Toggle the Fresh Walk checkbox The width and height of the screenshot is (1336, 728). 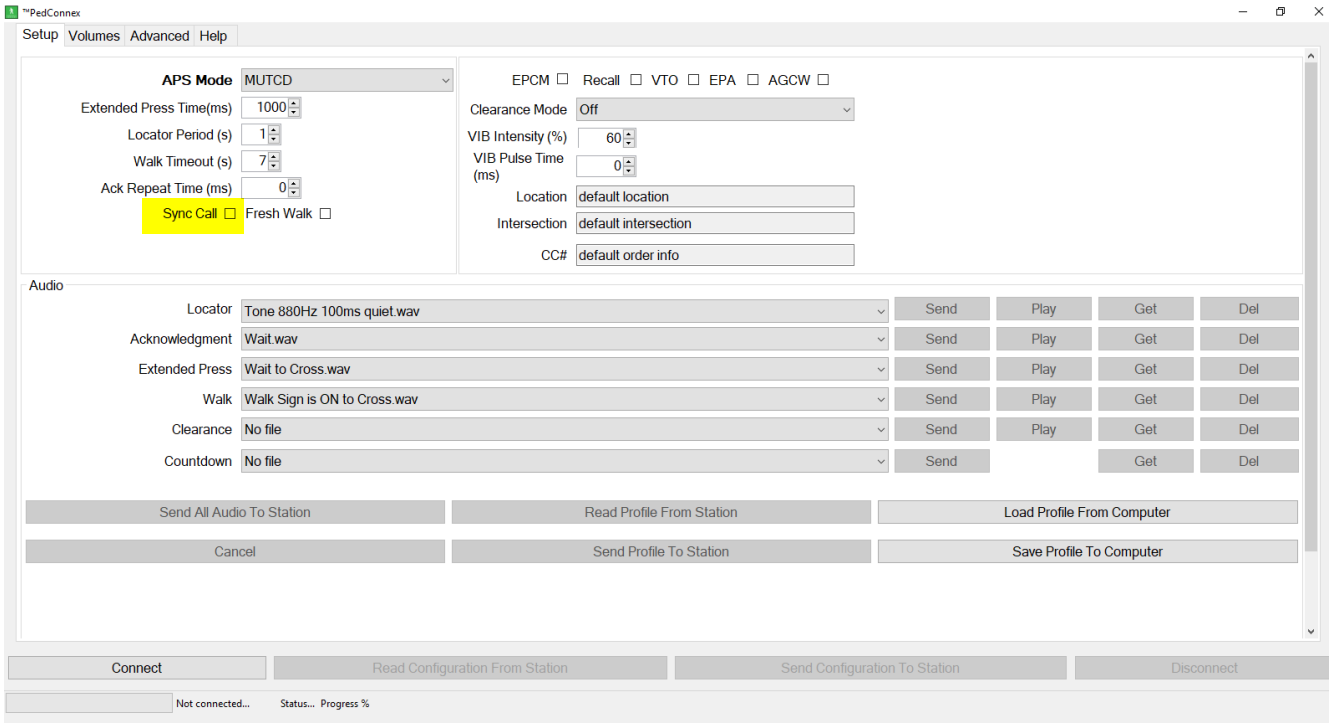[325, 214]
